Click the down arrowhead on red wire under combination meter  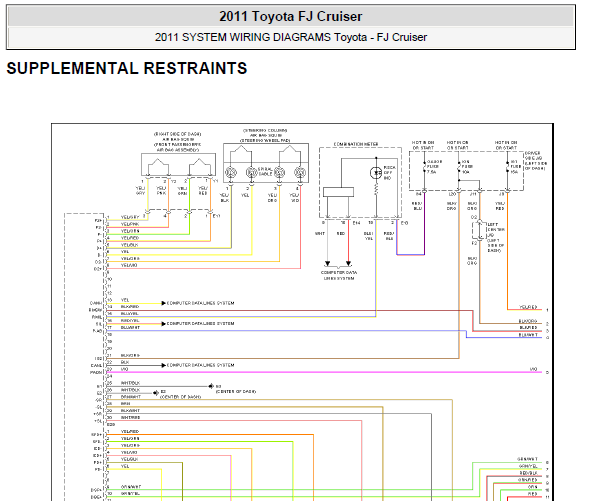click(349, 264)
